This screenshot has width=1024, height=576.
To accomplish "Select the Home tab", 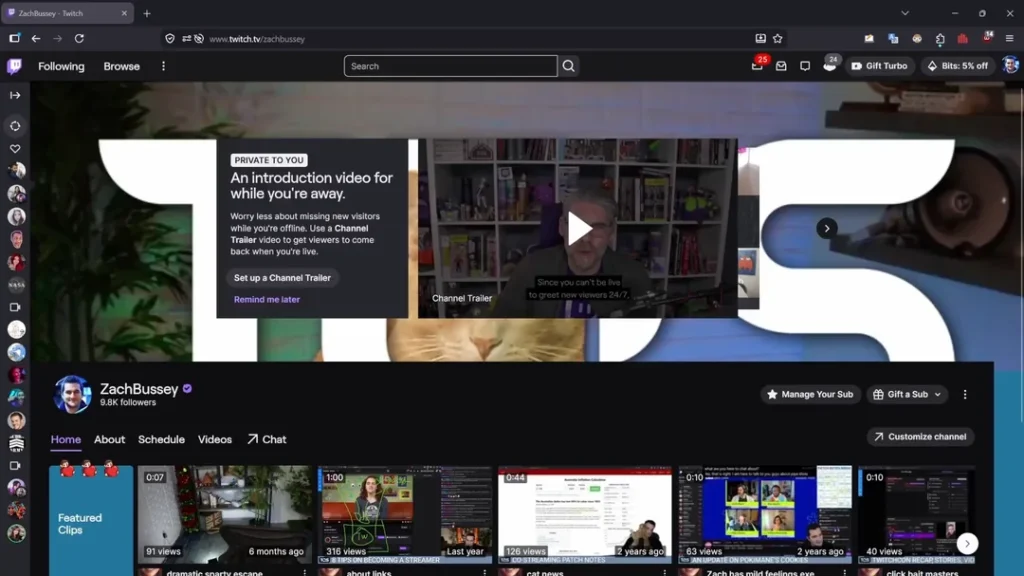I will pyautogui.click(x=66, y=440).
